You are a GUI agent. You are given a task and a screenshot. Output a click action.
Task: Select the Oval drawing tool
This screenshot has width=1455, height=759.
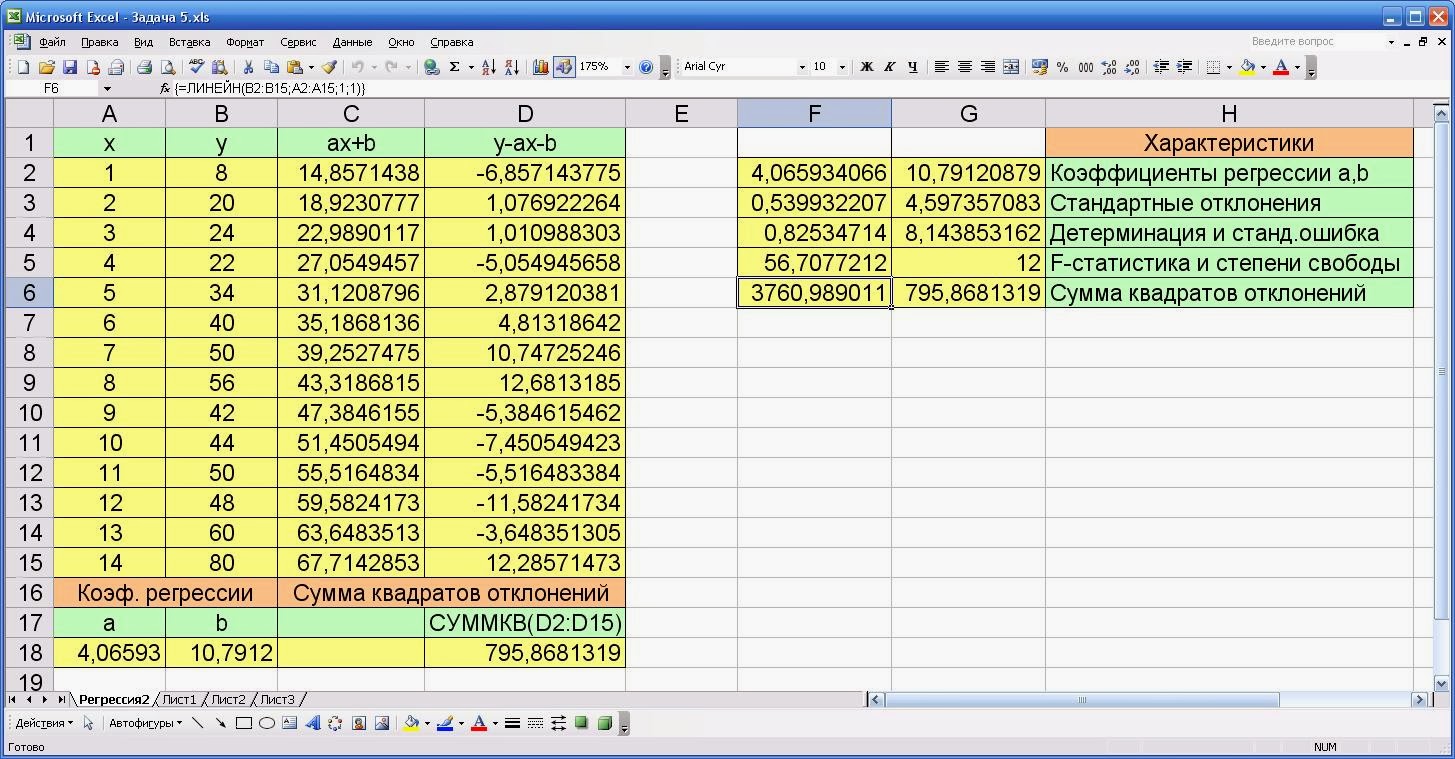point(267,723)
